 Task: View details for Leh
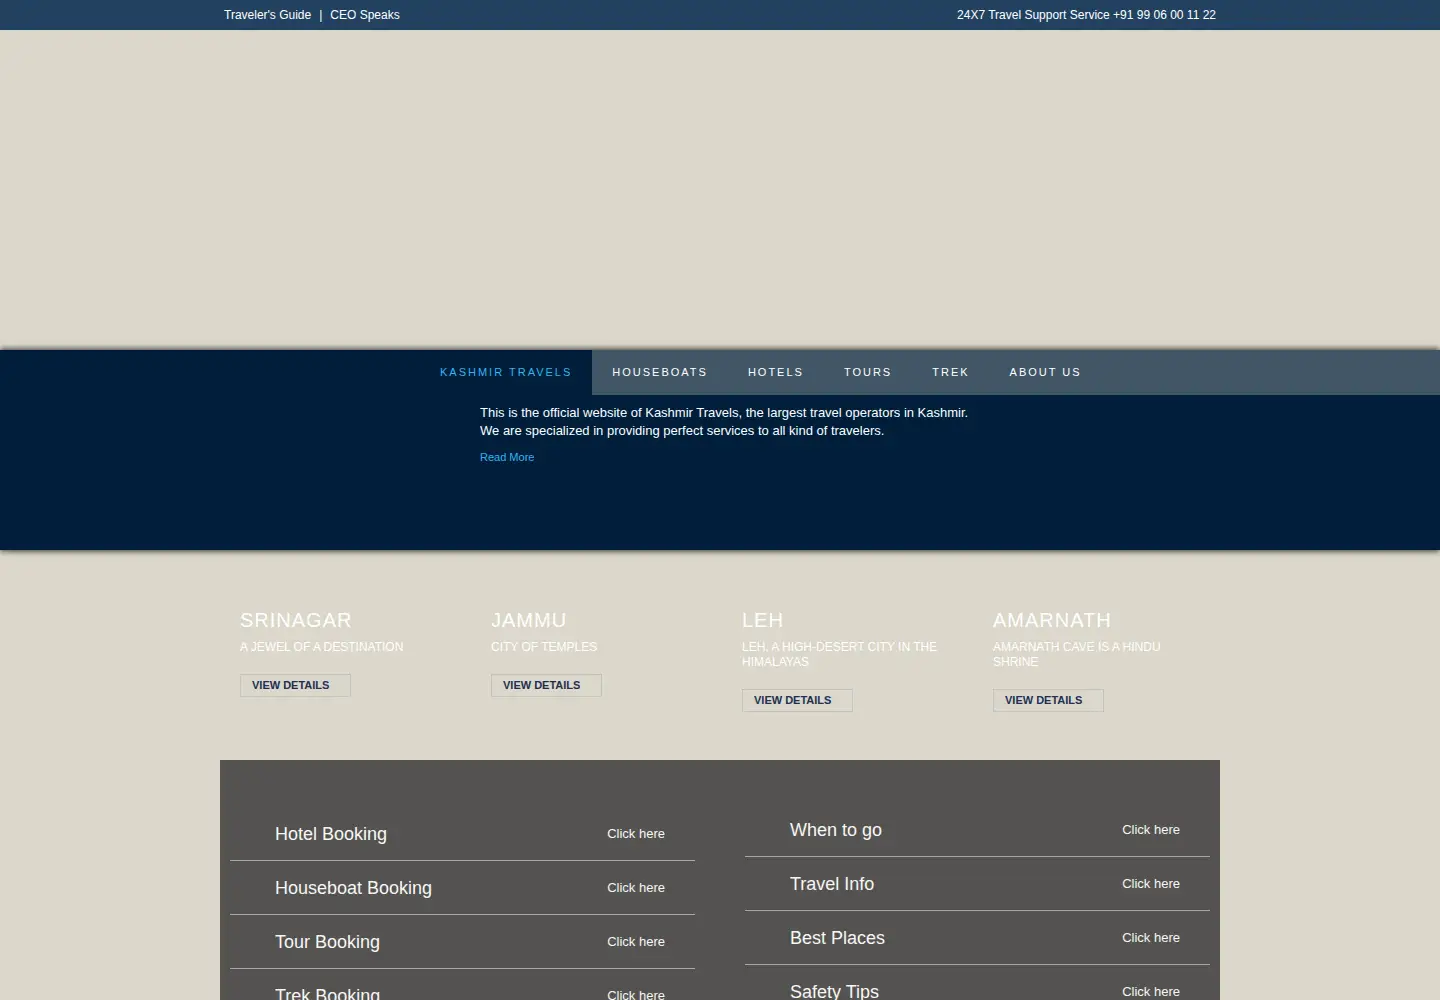coord(797,700)
